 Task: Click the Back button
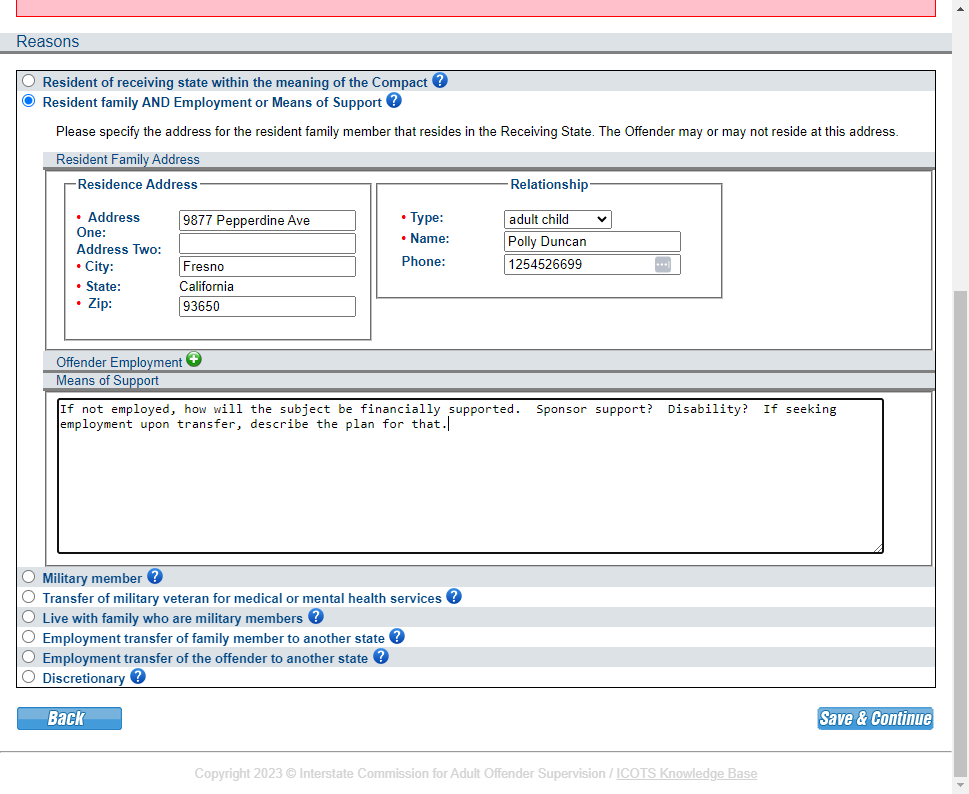point(69,719)
